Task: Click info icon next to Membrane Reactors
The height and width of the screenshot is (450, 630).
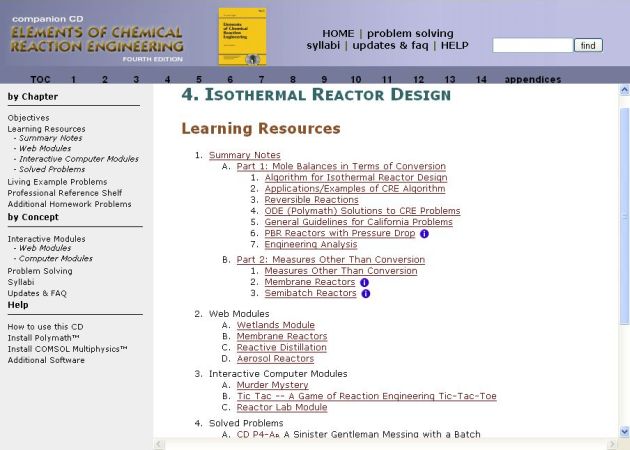Action: pos(365,283)
